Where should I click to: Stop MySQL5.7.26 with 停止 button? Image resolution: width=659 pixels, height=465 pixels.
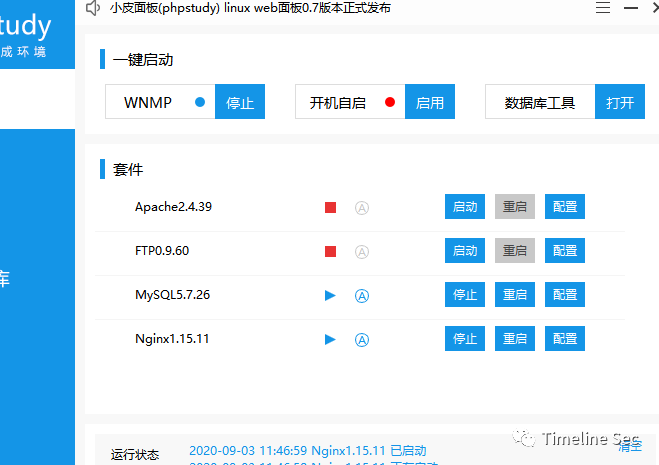465,294
